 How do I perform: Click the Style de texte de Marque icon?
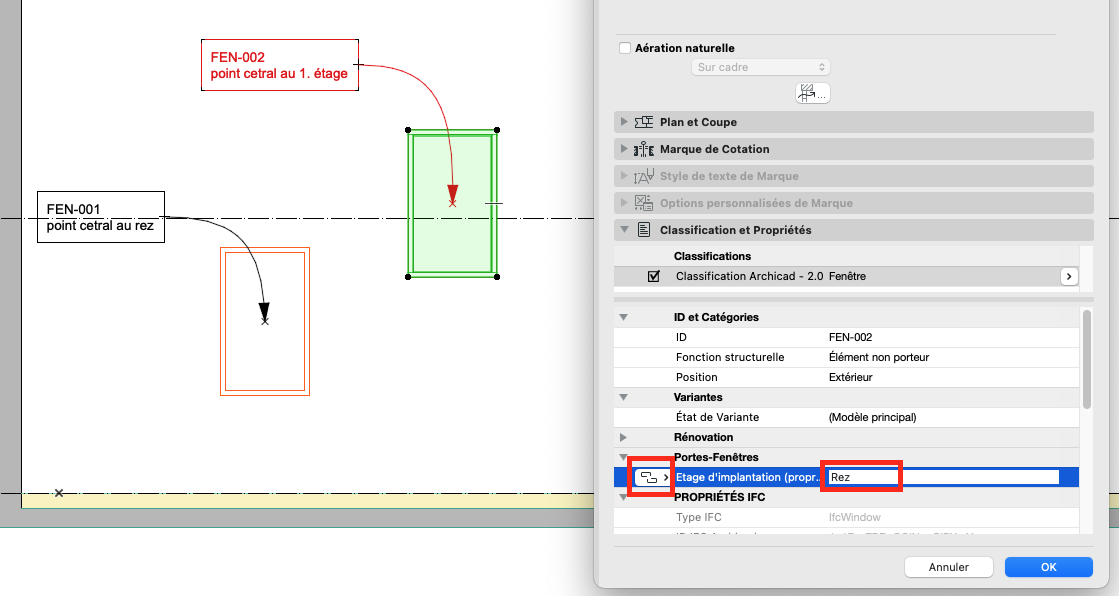point(644,176)
